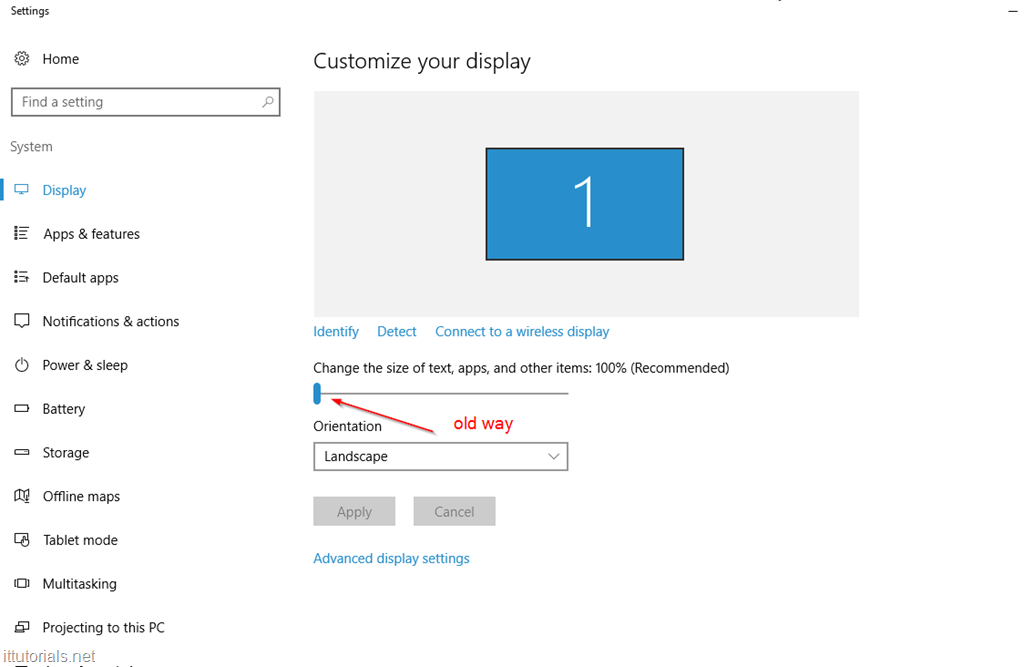This screenshot has width=1024, height=667.
Task: Open Offline maps settings
Action: click(22, 496)
